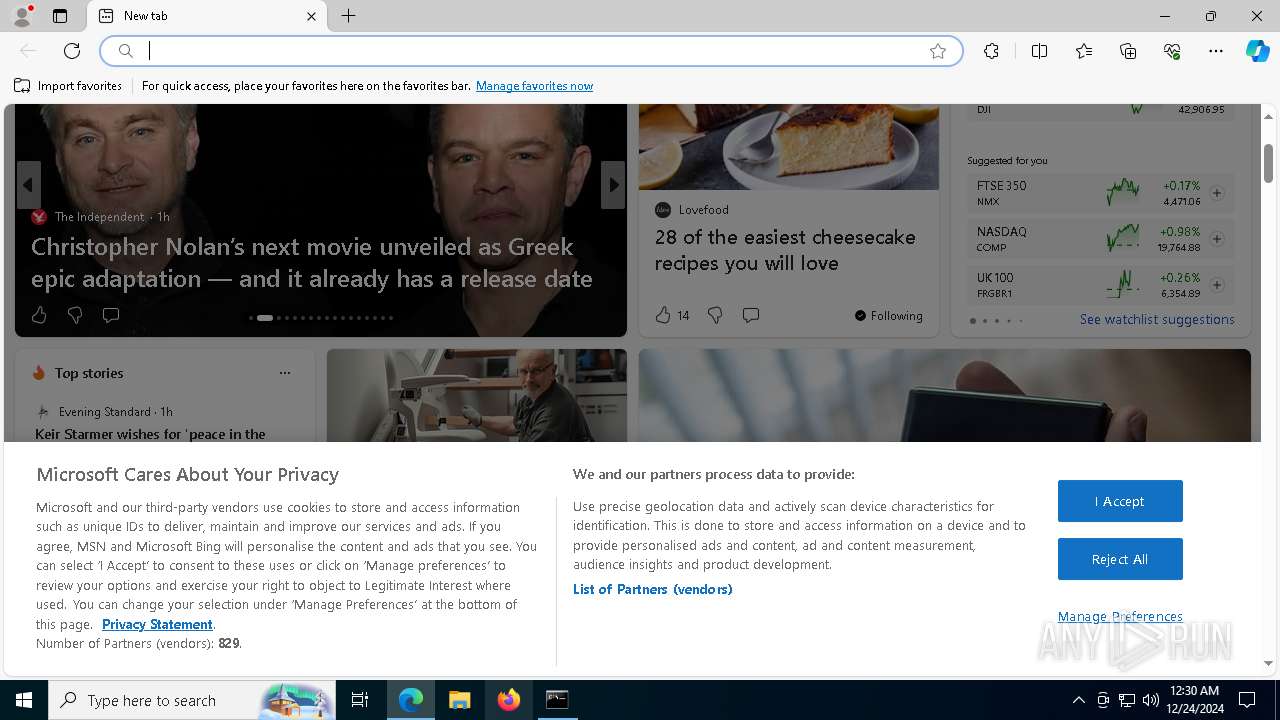
Task: Add FTSE 350 to watchlist
Action: point(1217,193)
